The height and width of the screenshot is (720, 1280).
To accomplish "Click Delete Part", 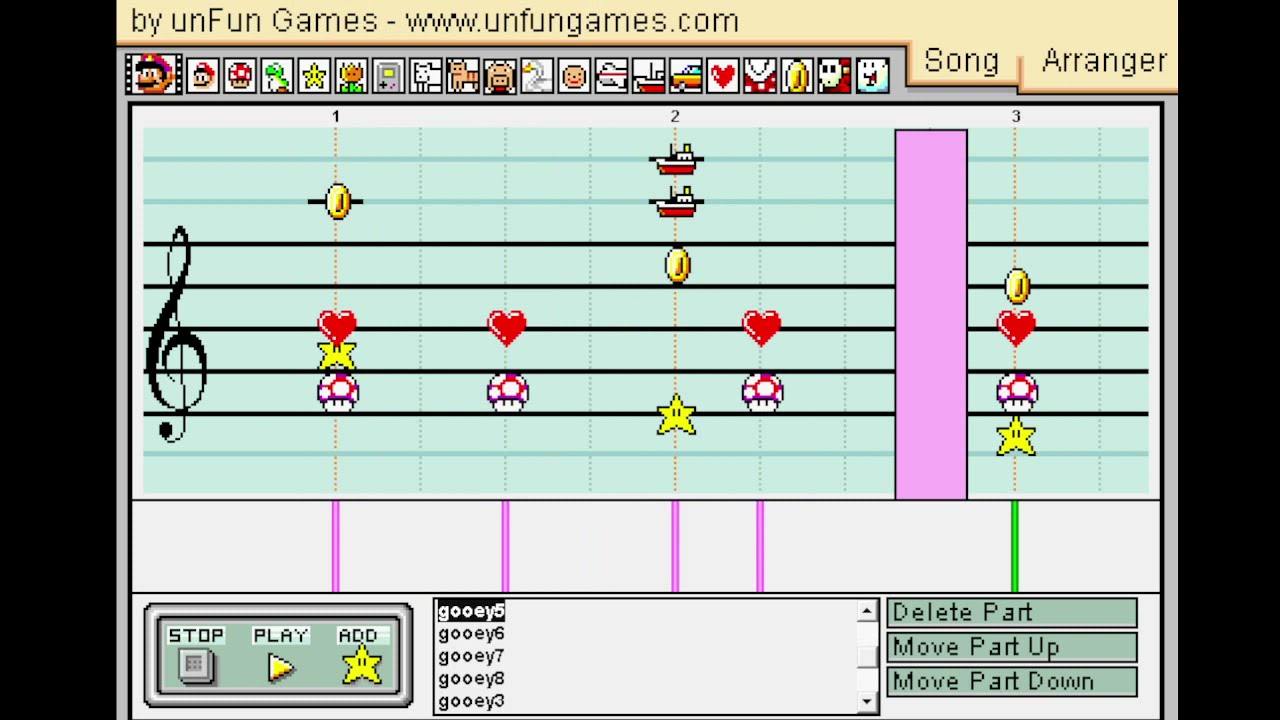I will point(1012,612).
